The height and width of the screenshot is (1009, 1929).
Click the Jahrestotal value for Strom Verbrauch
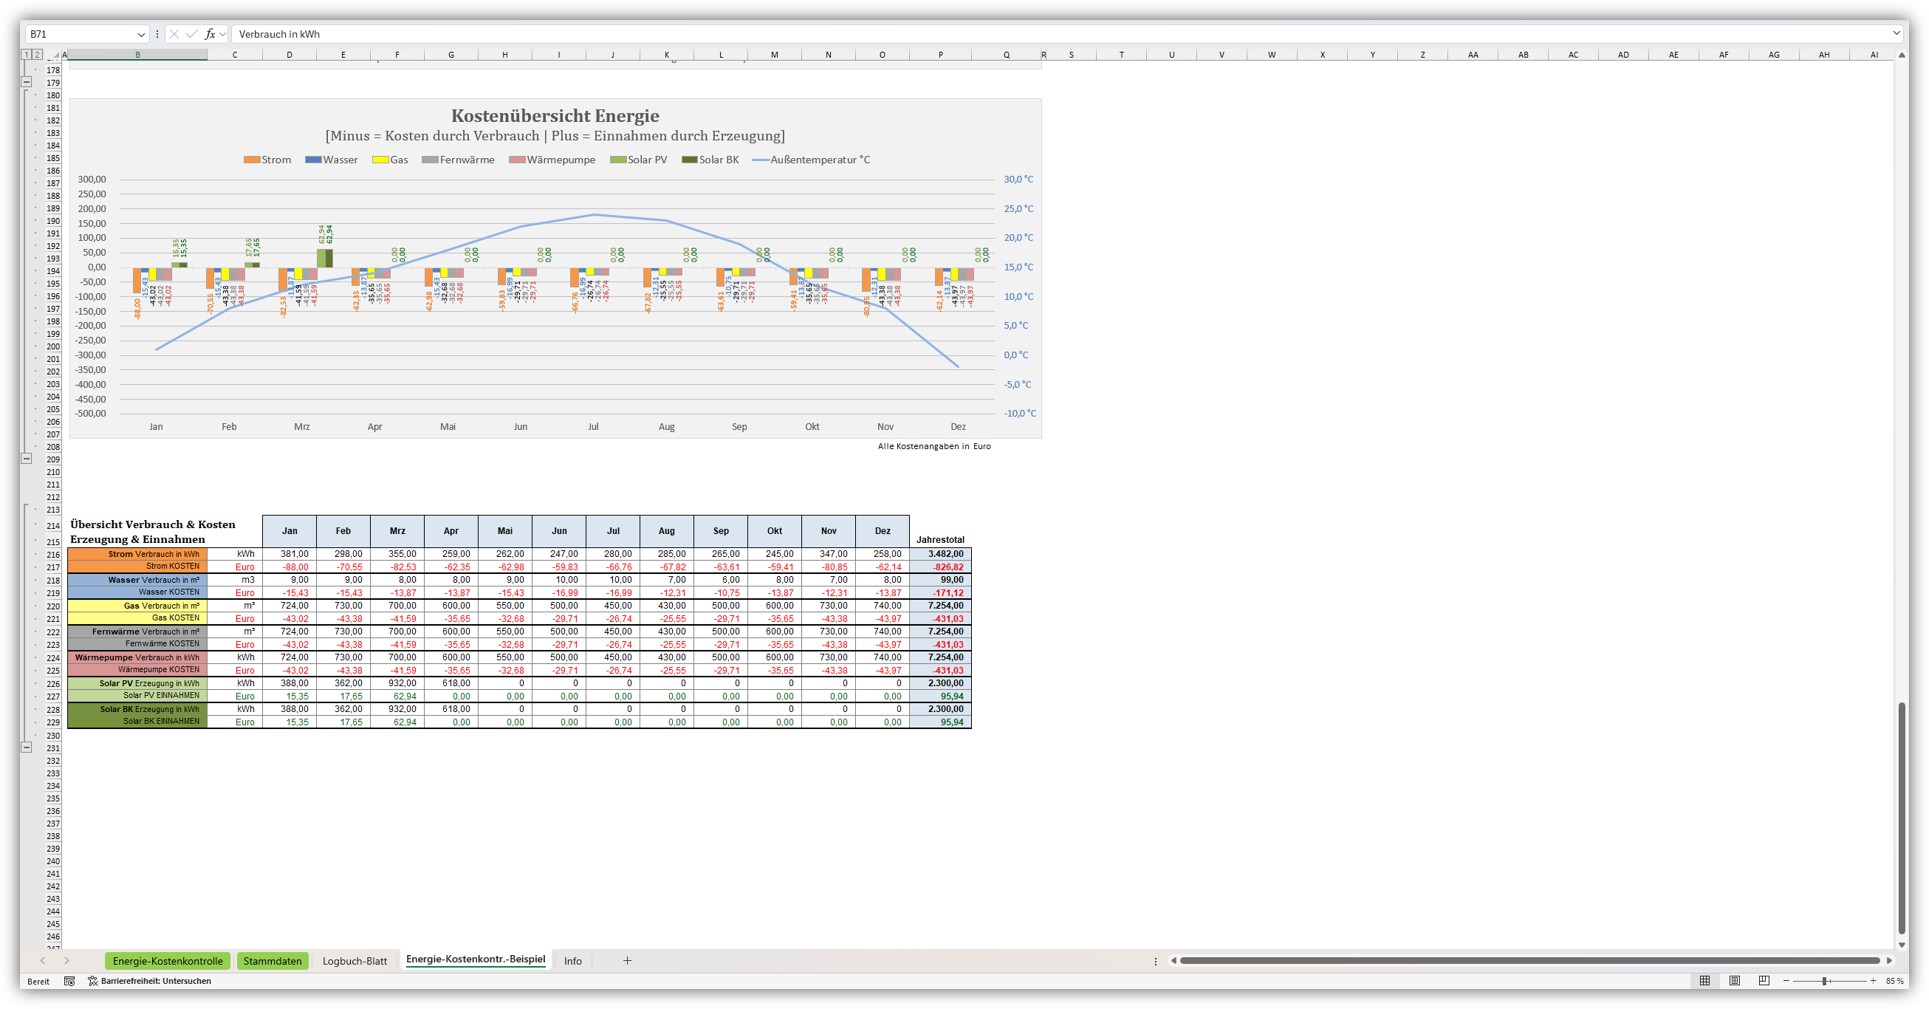[x=940, y=554]
